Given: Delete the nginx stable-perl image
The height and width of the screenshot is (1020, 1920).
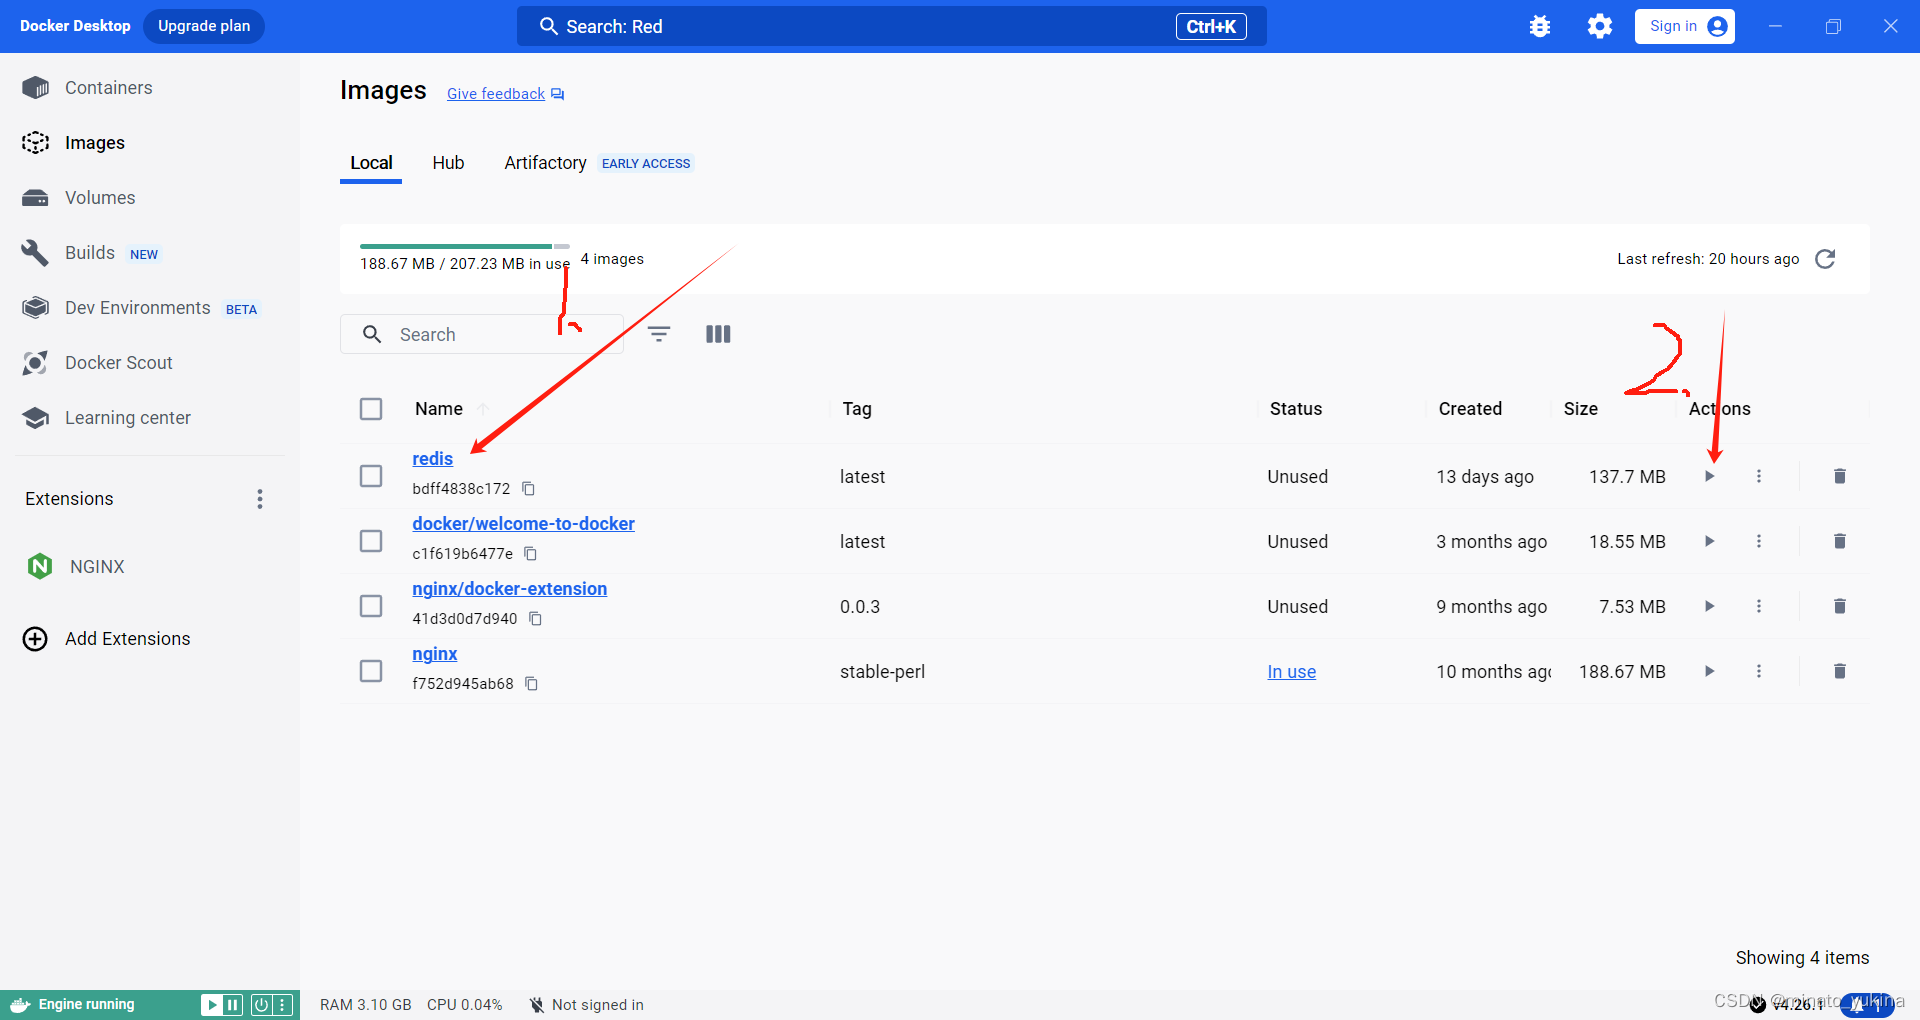Looking at the screenshot, I should click(x=1840, y=671).
